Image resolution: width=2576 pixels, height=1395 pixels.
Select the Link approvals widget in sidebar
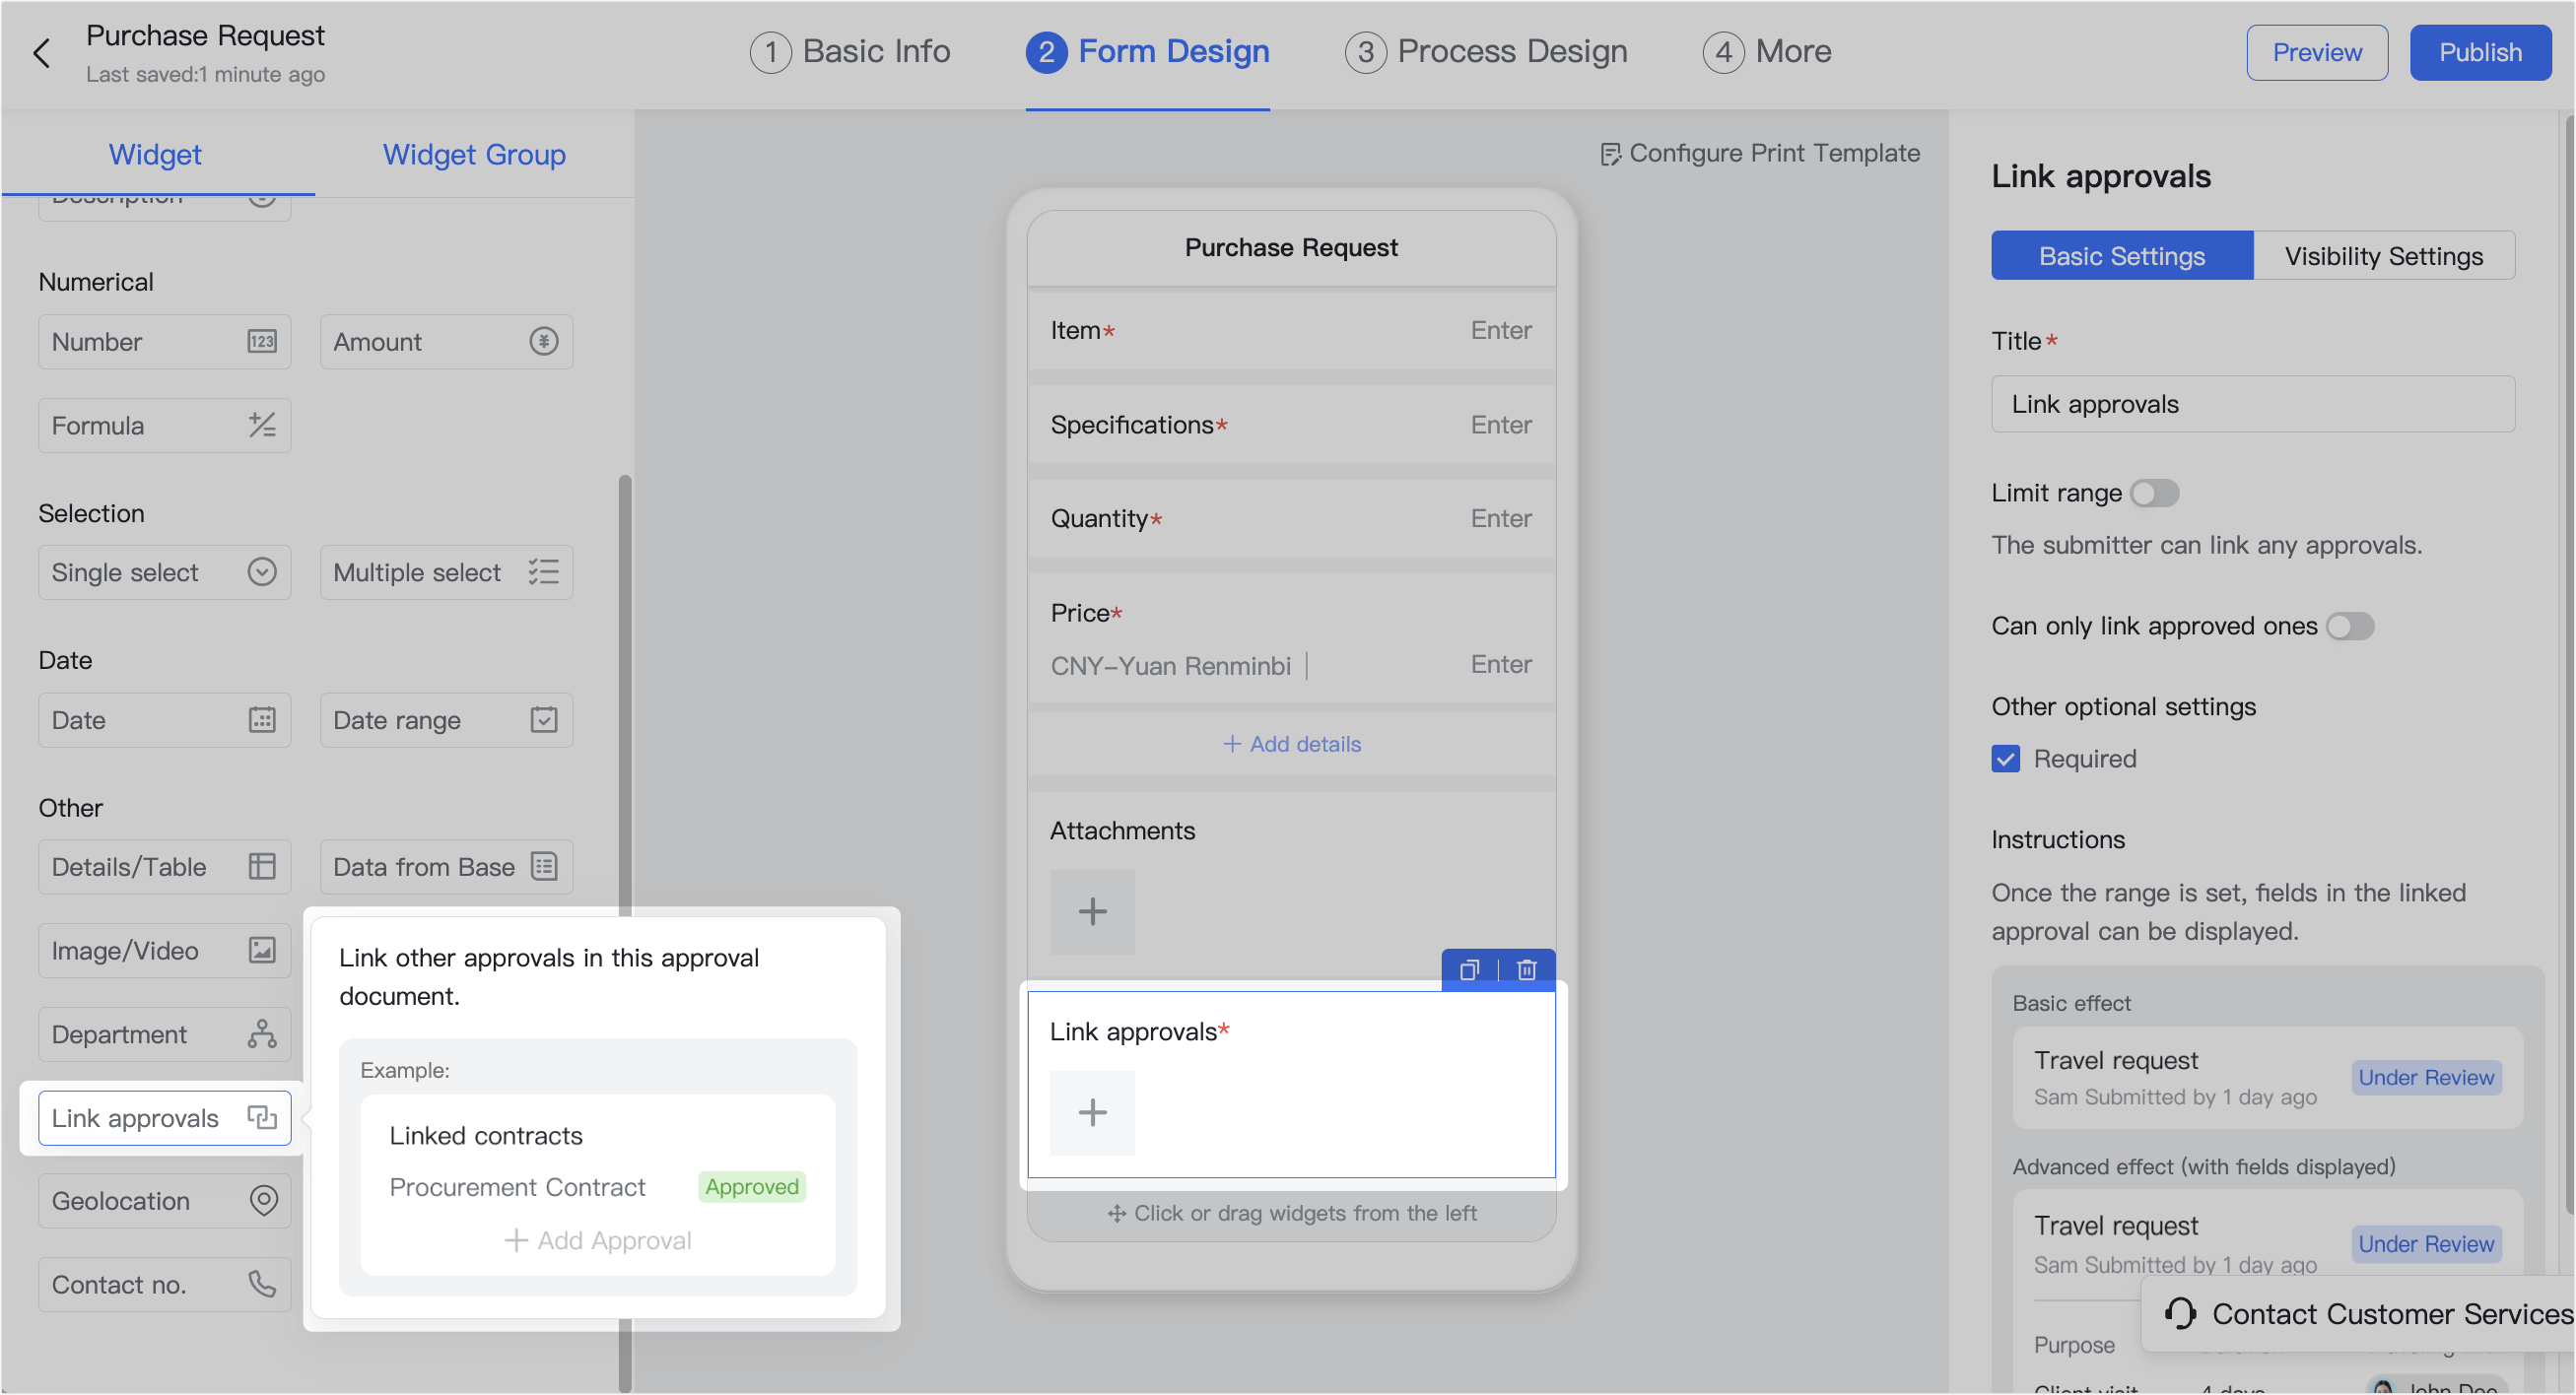165,1119
